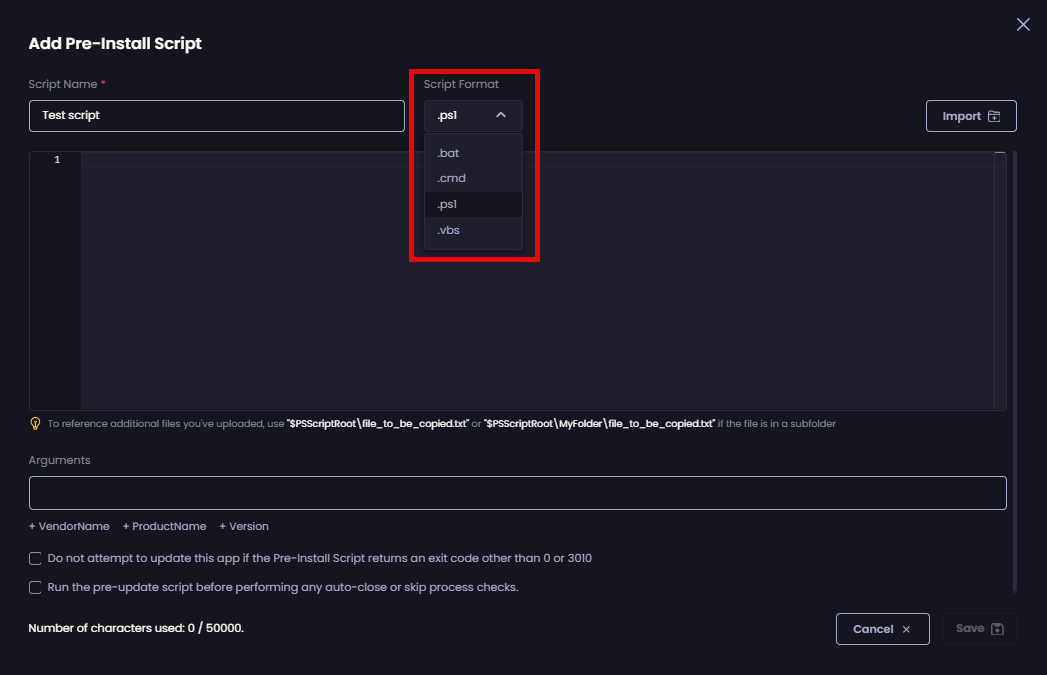This screenshot has width=1047, height=675.
Task: Add the Version argument token
Action: [243, 526]
